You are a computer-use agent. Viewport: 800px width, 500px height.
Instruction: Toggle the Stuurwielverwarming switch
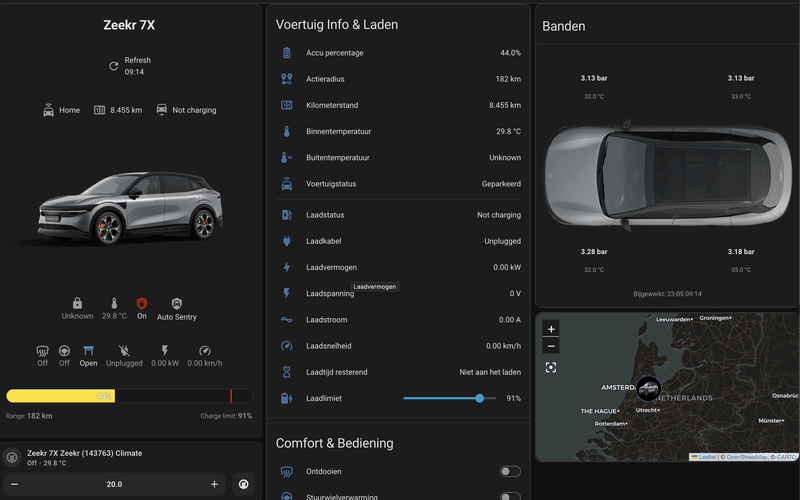pos(510,496)
